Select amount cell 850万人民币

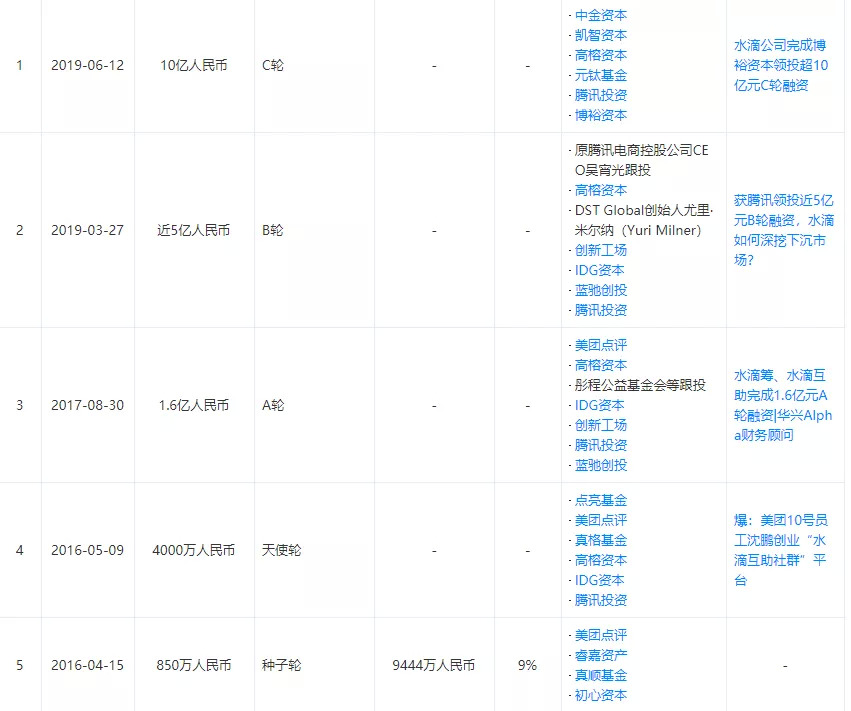coord(194,665)
